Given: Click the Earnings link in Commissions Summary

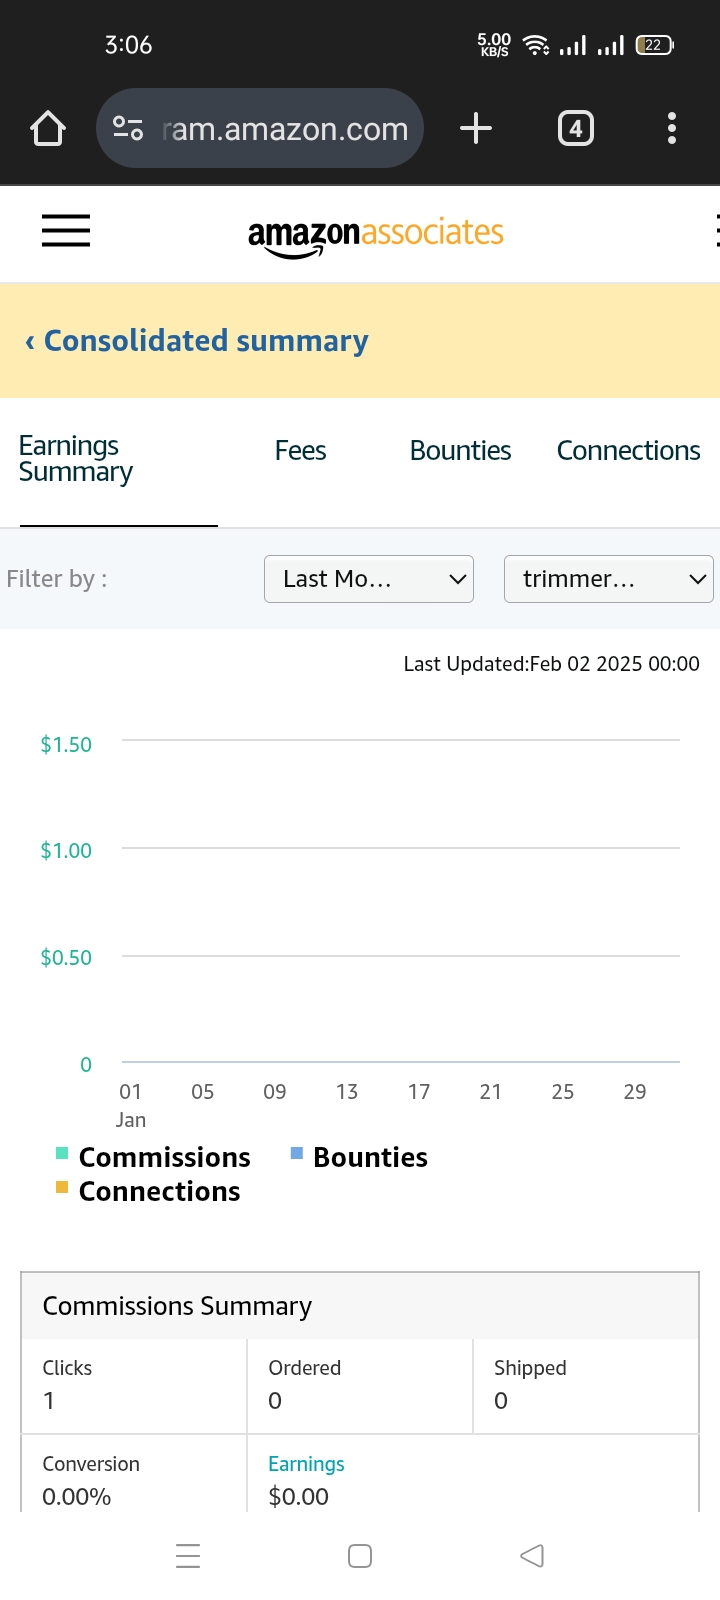Looking at the screenshot, I should [x=306, y=1464].
